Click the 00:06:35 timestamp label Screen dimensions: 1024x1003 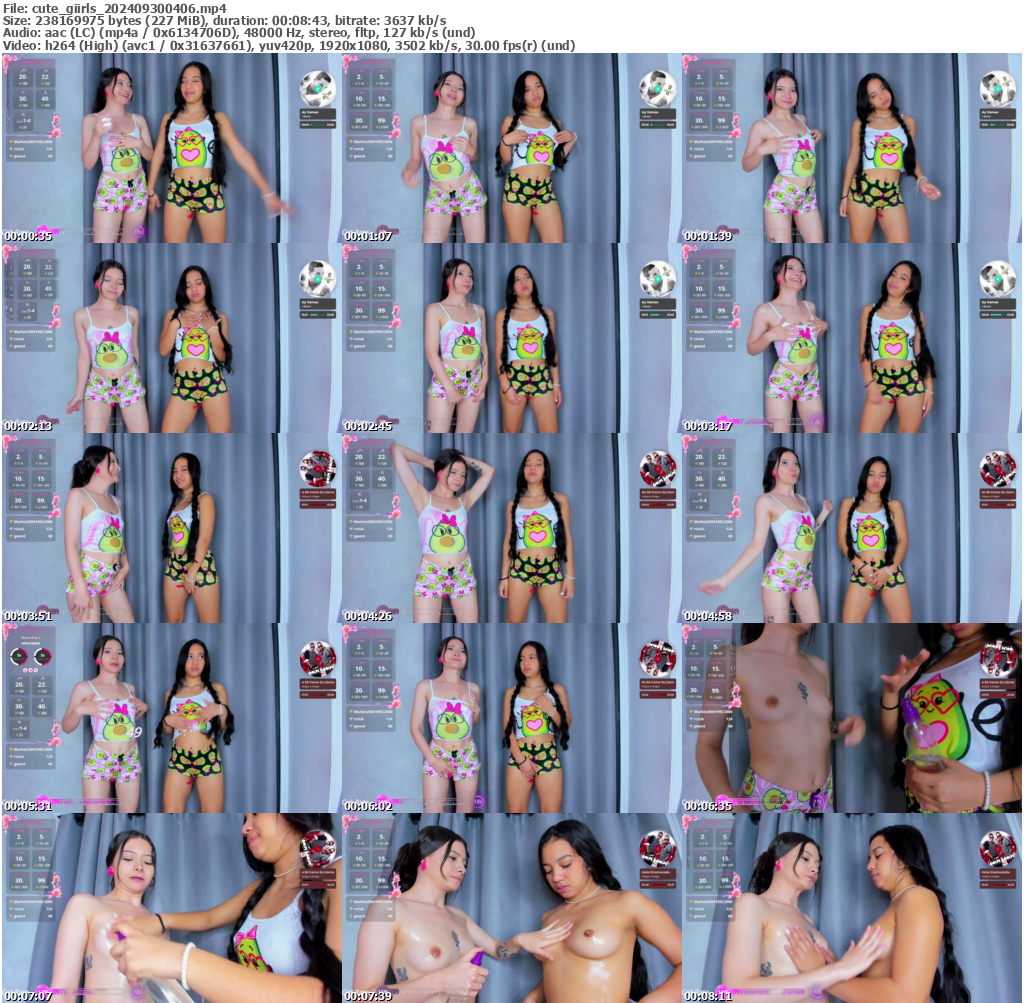tap(708, 805)
